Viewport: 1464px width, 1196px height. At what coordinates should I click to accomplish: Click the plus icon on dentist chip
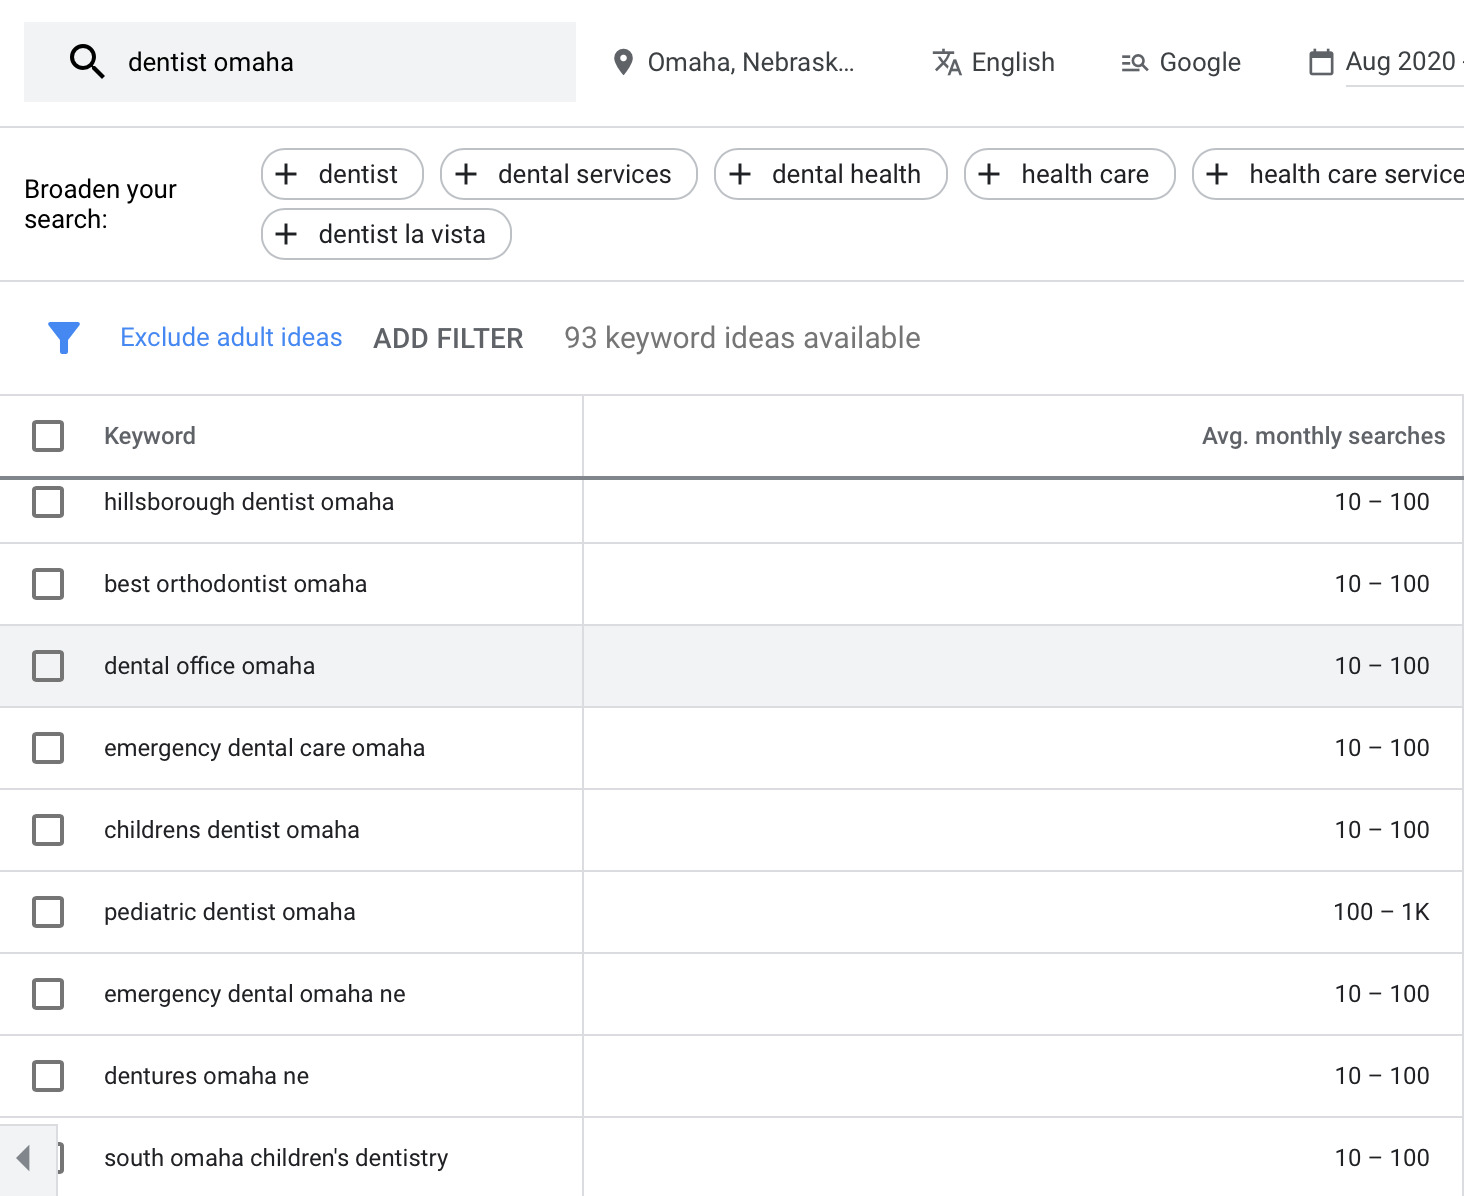[x=287, y=174]
